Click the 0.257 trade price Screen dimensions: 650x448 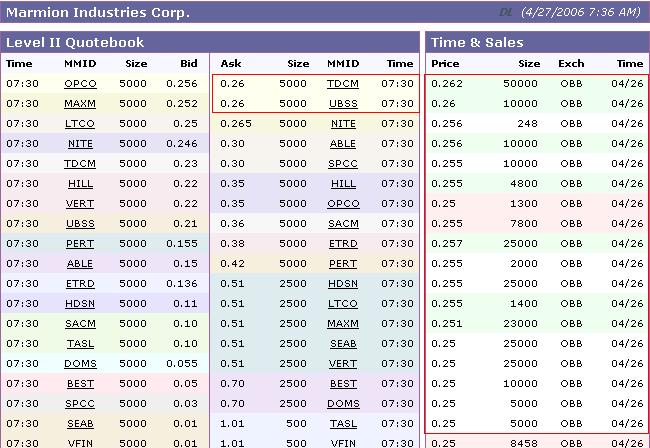point(447,244)
